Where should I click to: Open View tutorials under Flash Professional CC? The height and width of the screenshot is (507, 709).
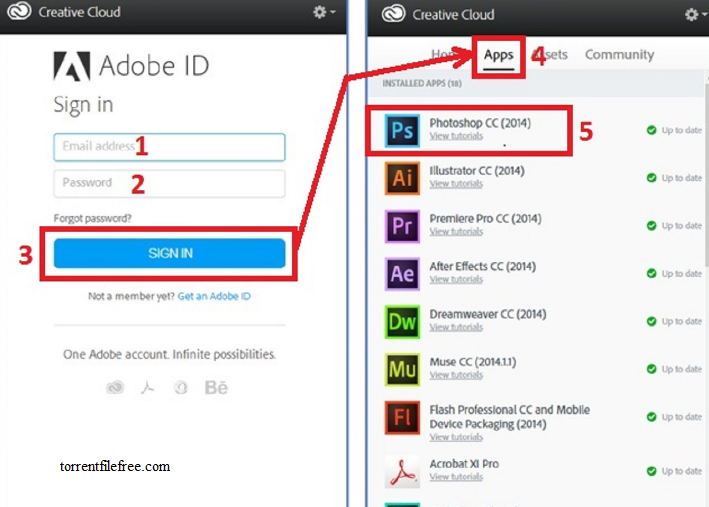tap(456, 437)
